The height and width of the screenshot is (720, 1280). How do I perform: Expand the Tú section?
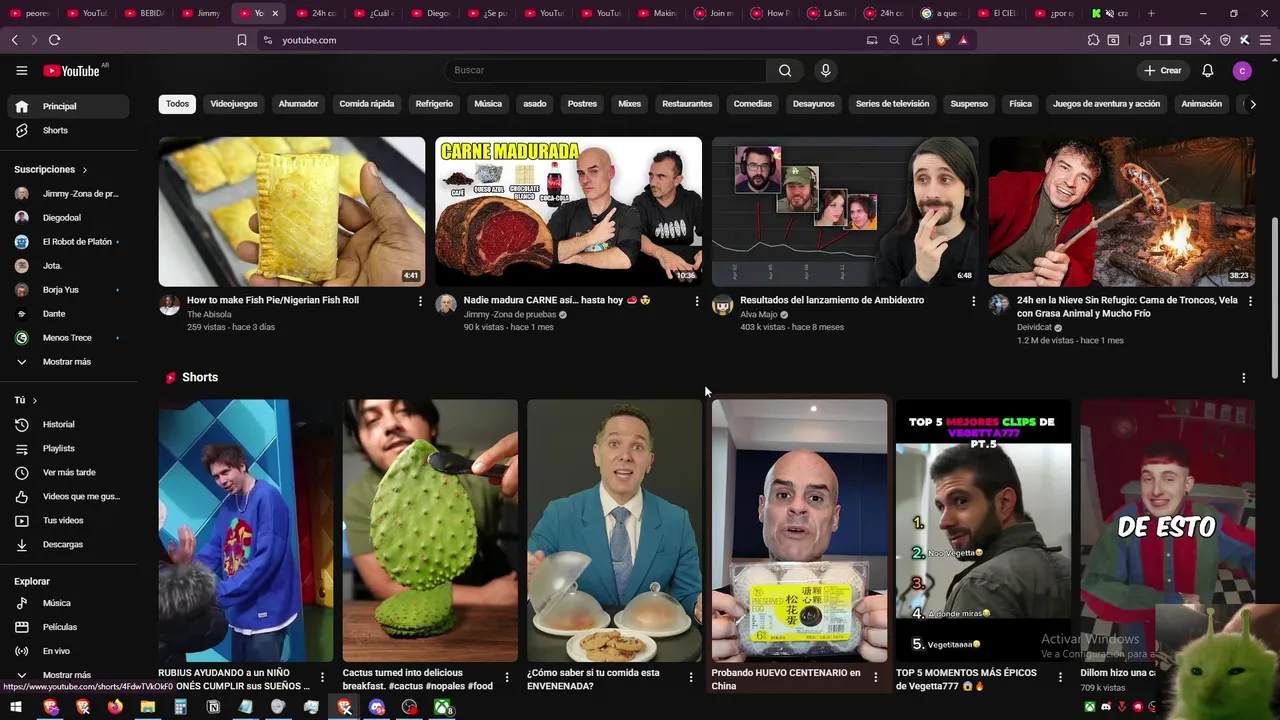26,400
